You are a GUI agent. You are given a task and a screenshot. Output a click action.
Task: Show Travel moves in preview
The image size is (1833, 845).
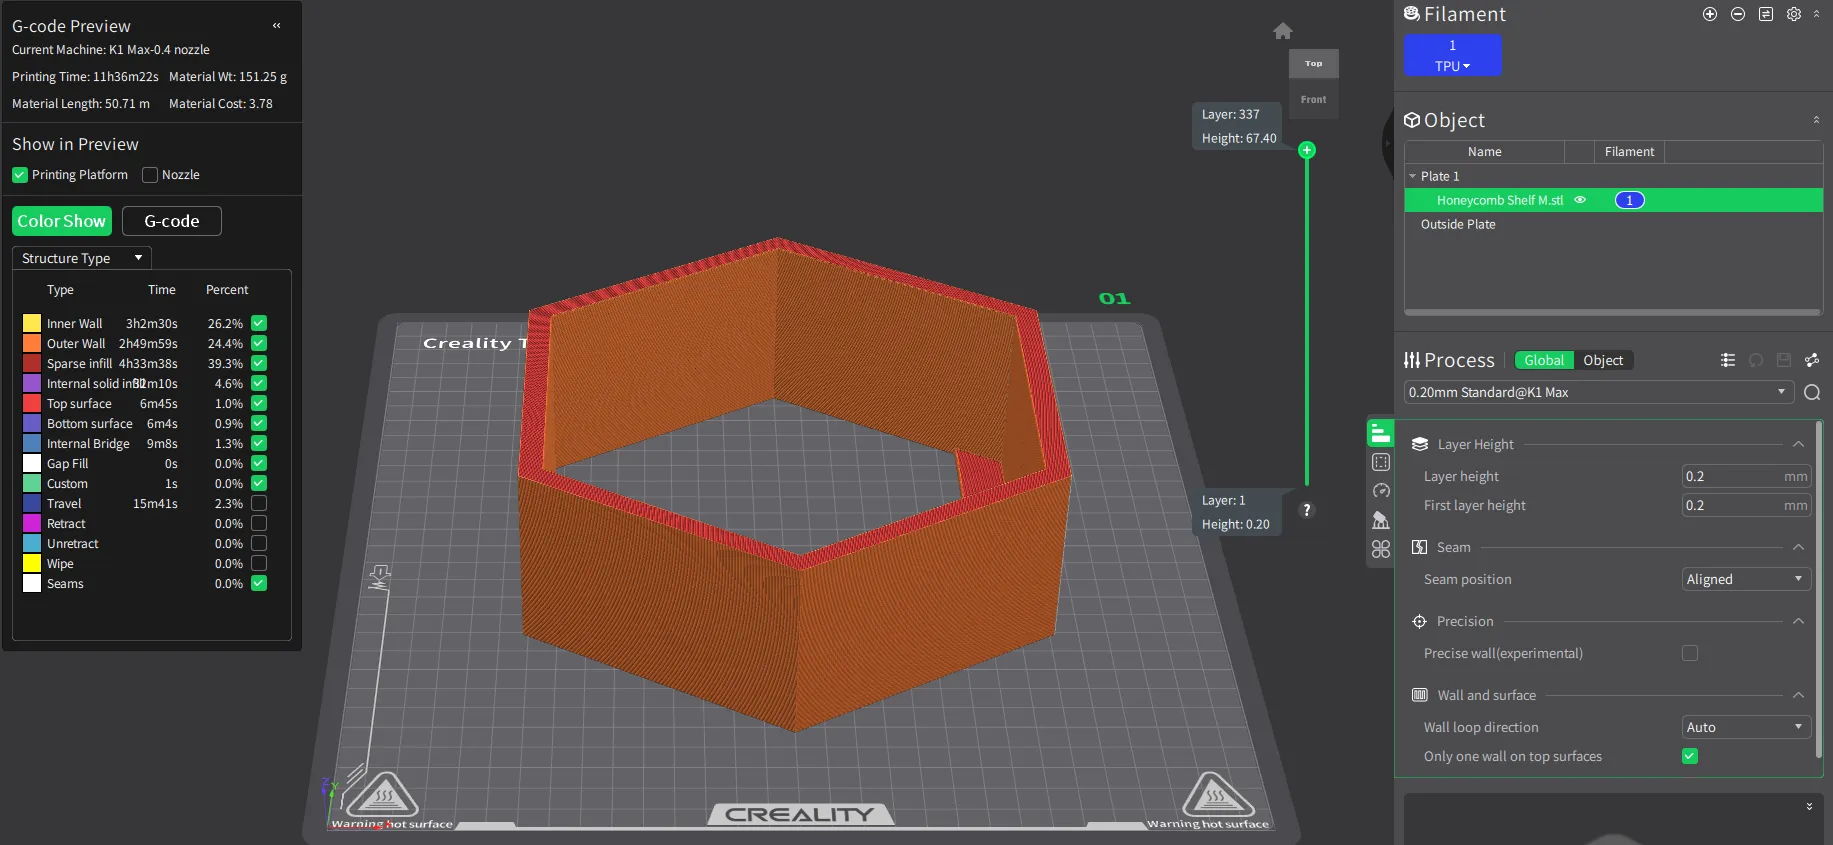pos(259,503)
